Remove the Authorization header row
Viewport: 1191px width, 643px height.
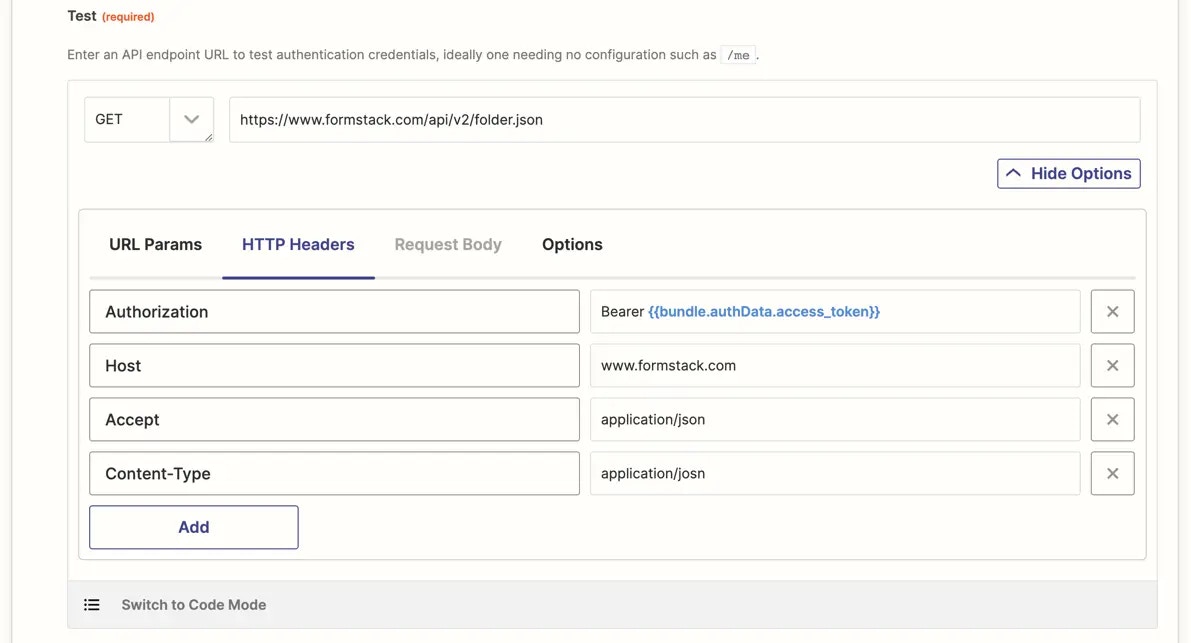pyautogui.click(x=1112, y=311)
